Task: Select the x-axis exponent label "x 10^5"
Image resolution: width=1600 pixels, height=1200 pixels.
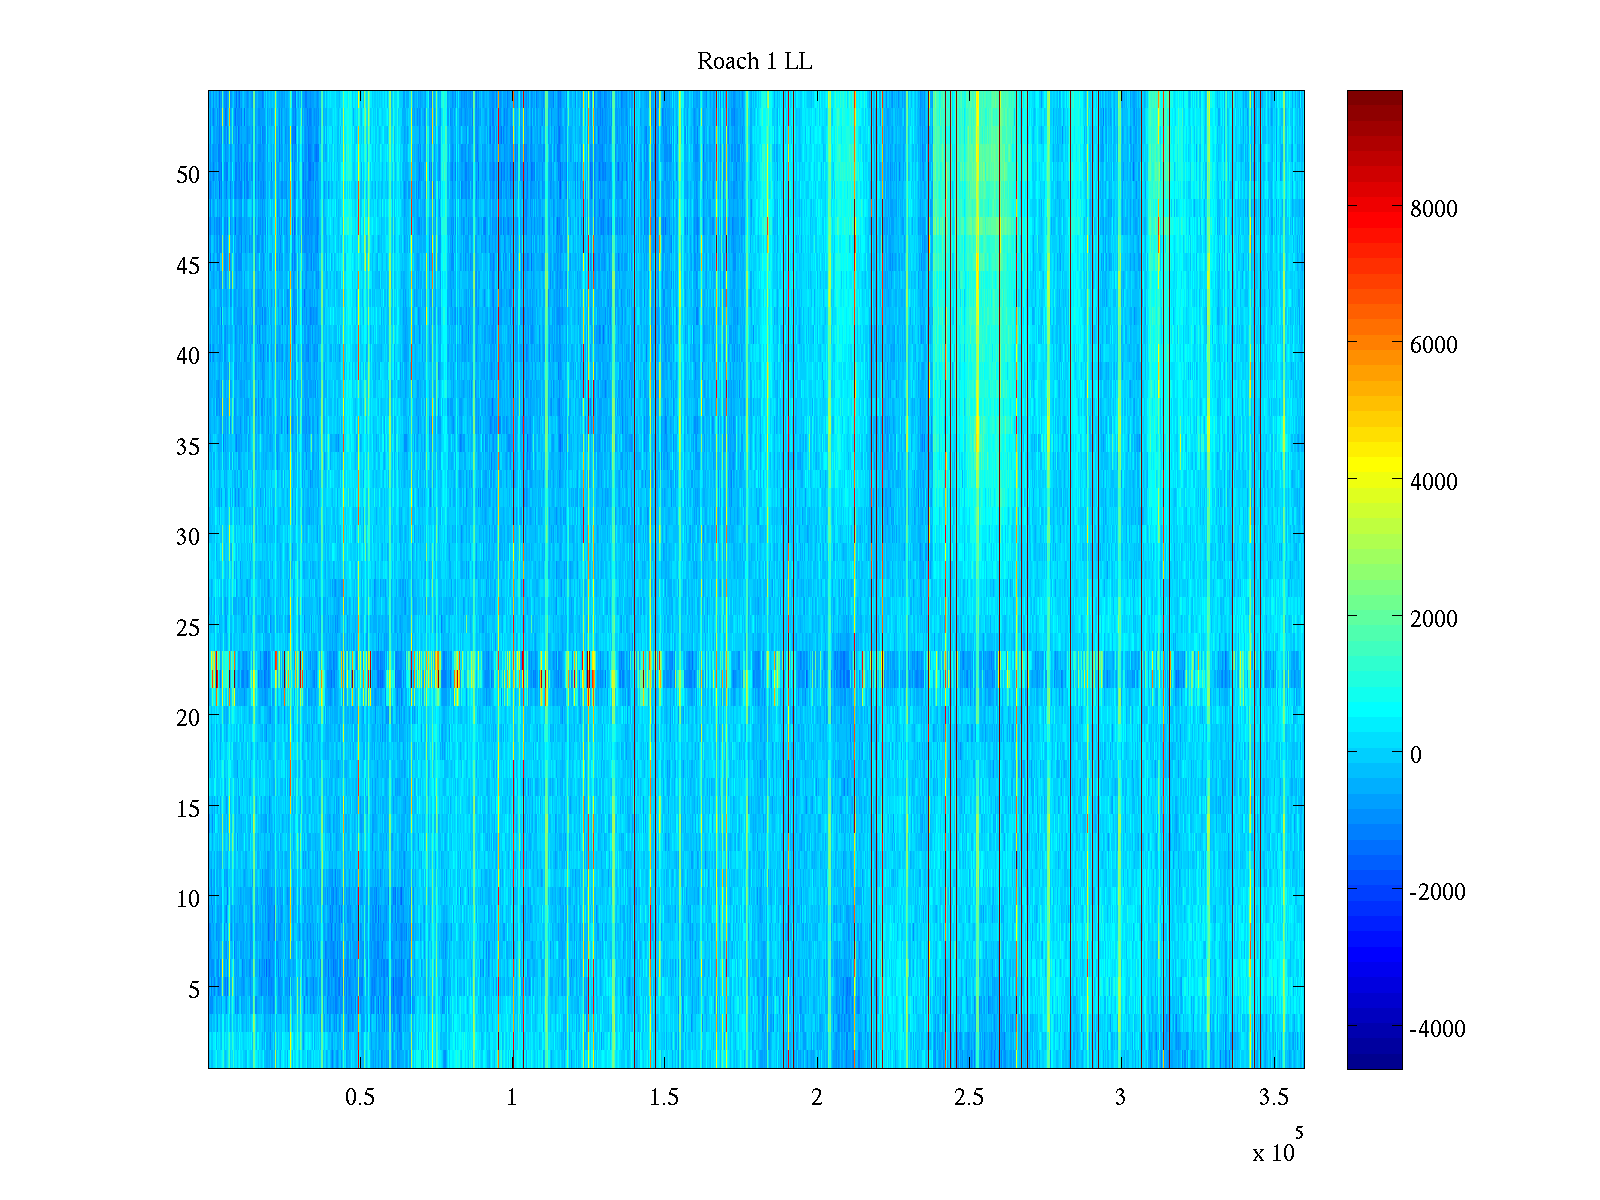Action: point(1277,1148)
